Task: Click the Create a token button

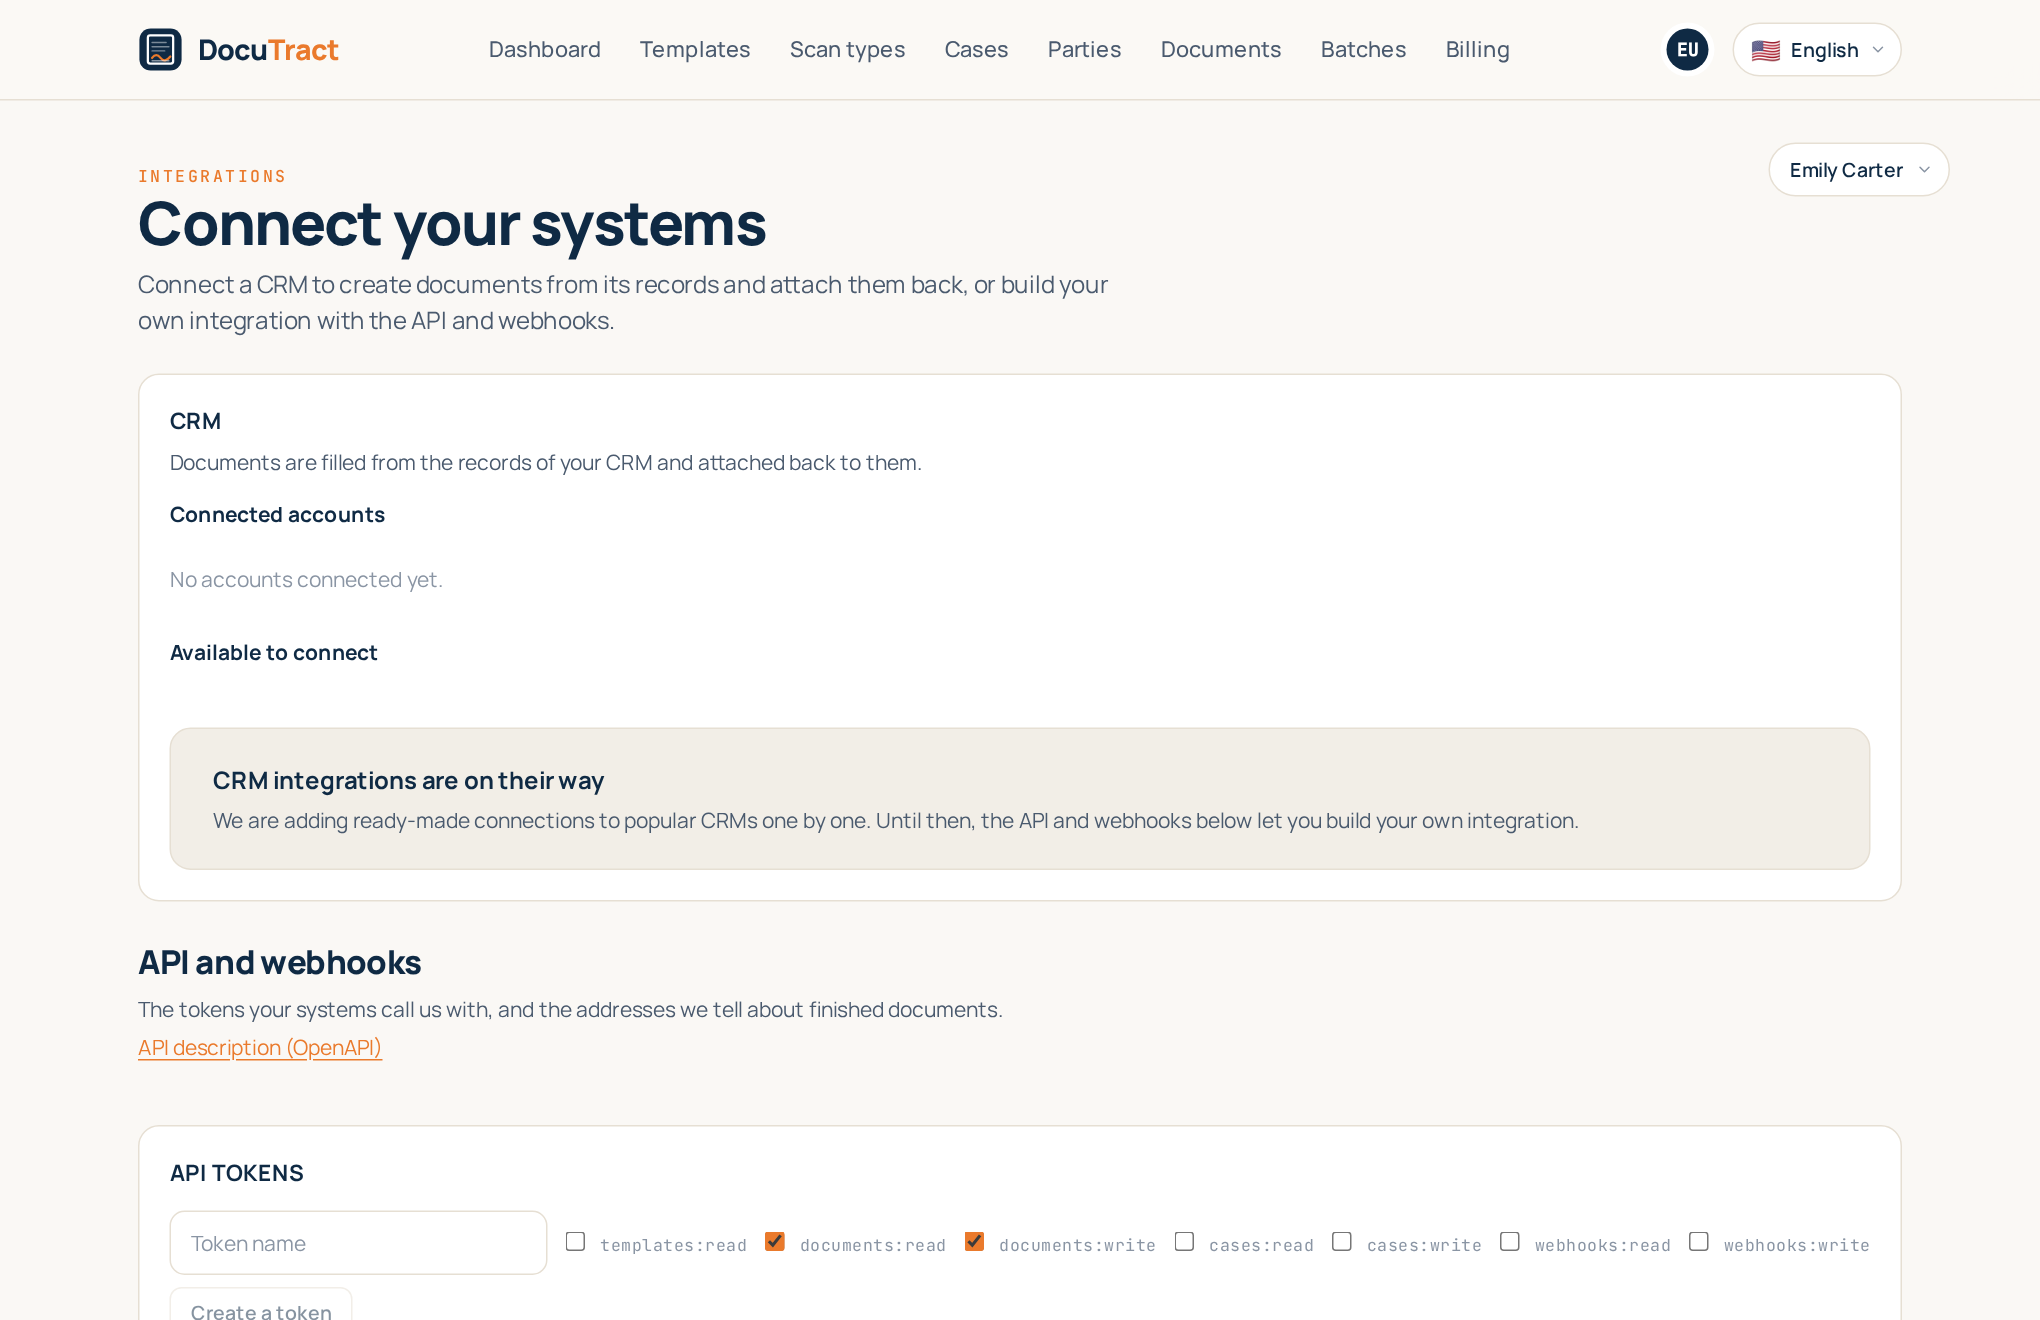Action: pos(261,1305)
